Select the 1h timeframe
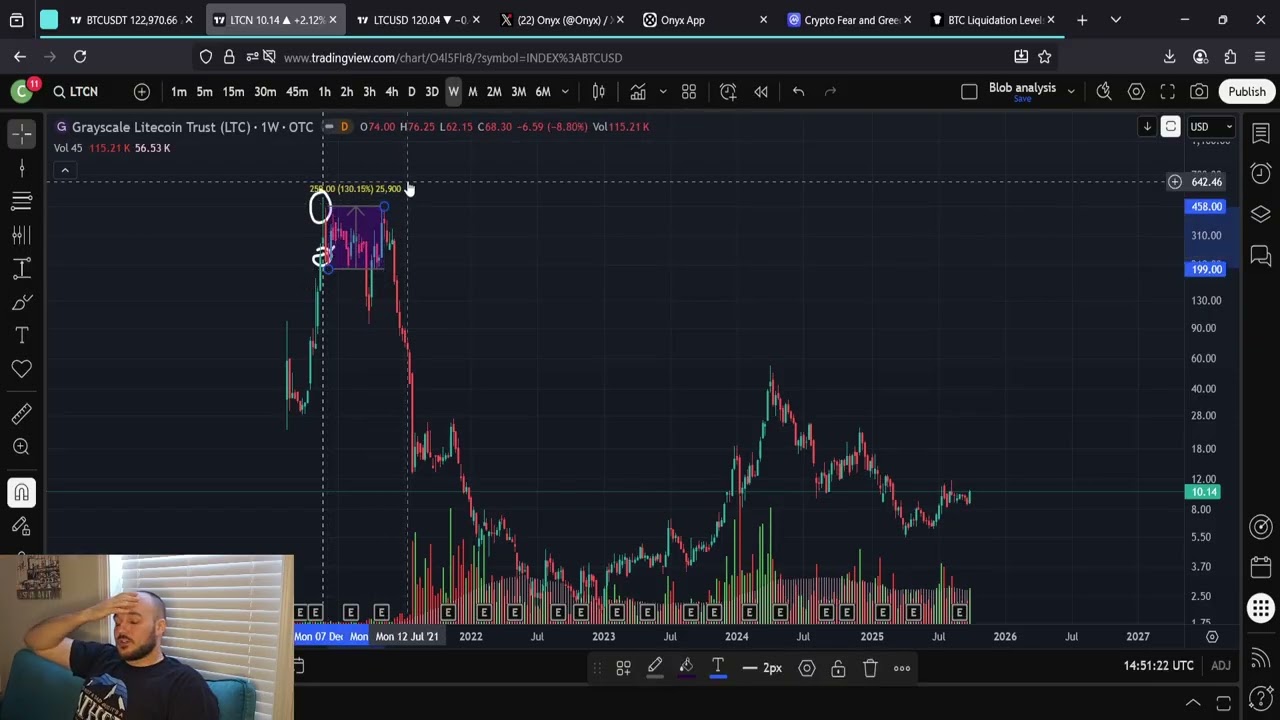This screenshot has height=720, width=1280. tap(324, 92)
